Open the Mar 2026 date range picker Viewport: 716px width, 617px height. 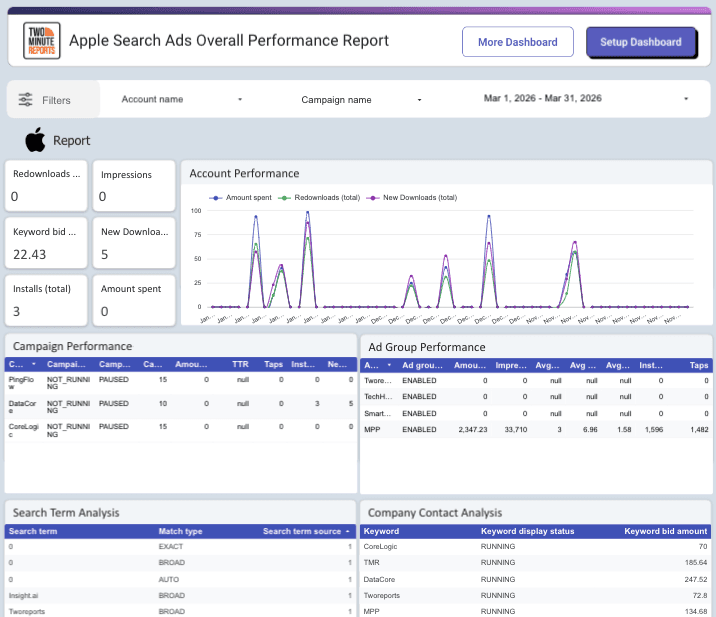coord(586,98)
